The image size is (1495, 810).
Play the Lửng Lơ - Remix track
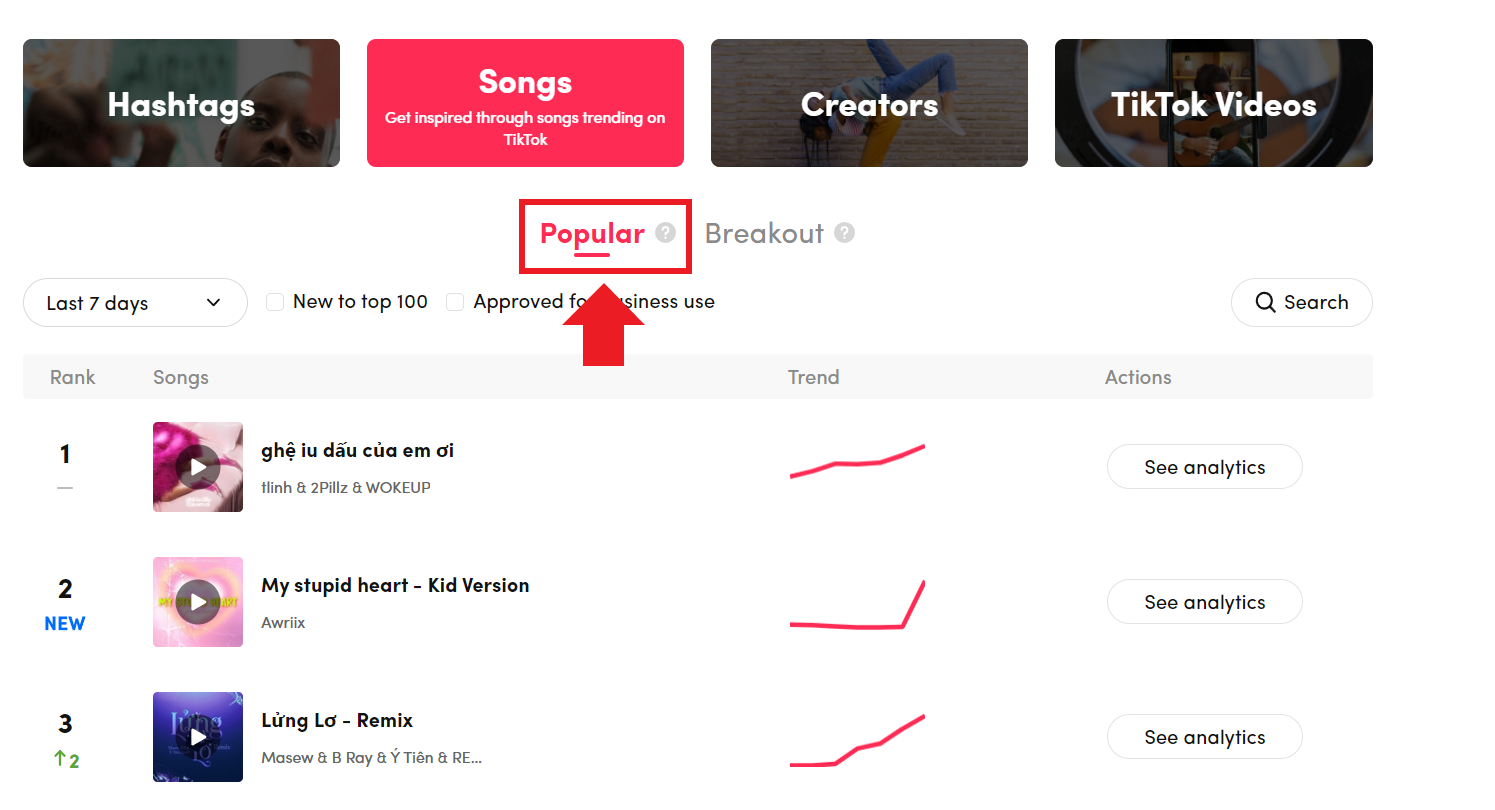pyautogui.click(x=198, y=737)
